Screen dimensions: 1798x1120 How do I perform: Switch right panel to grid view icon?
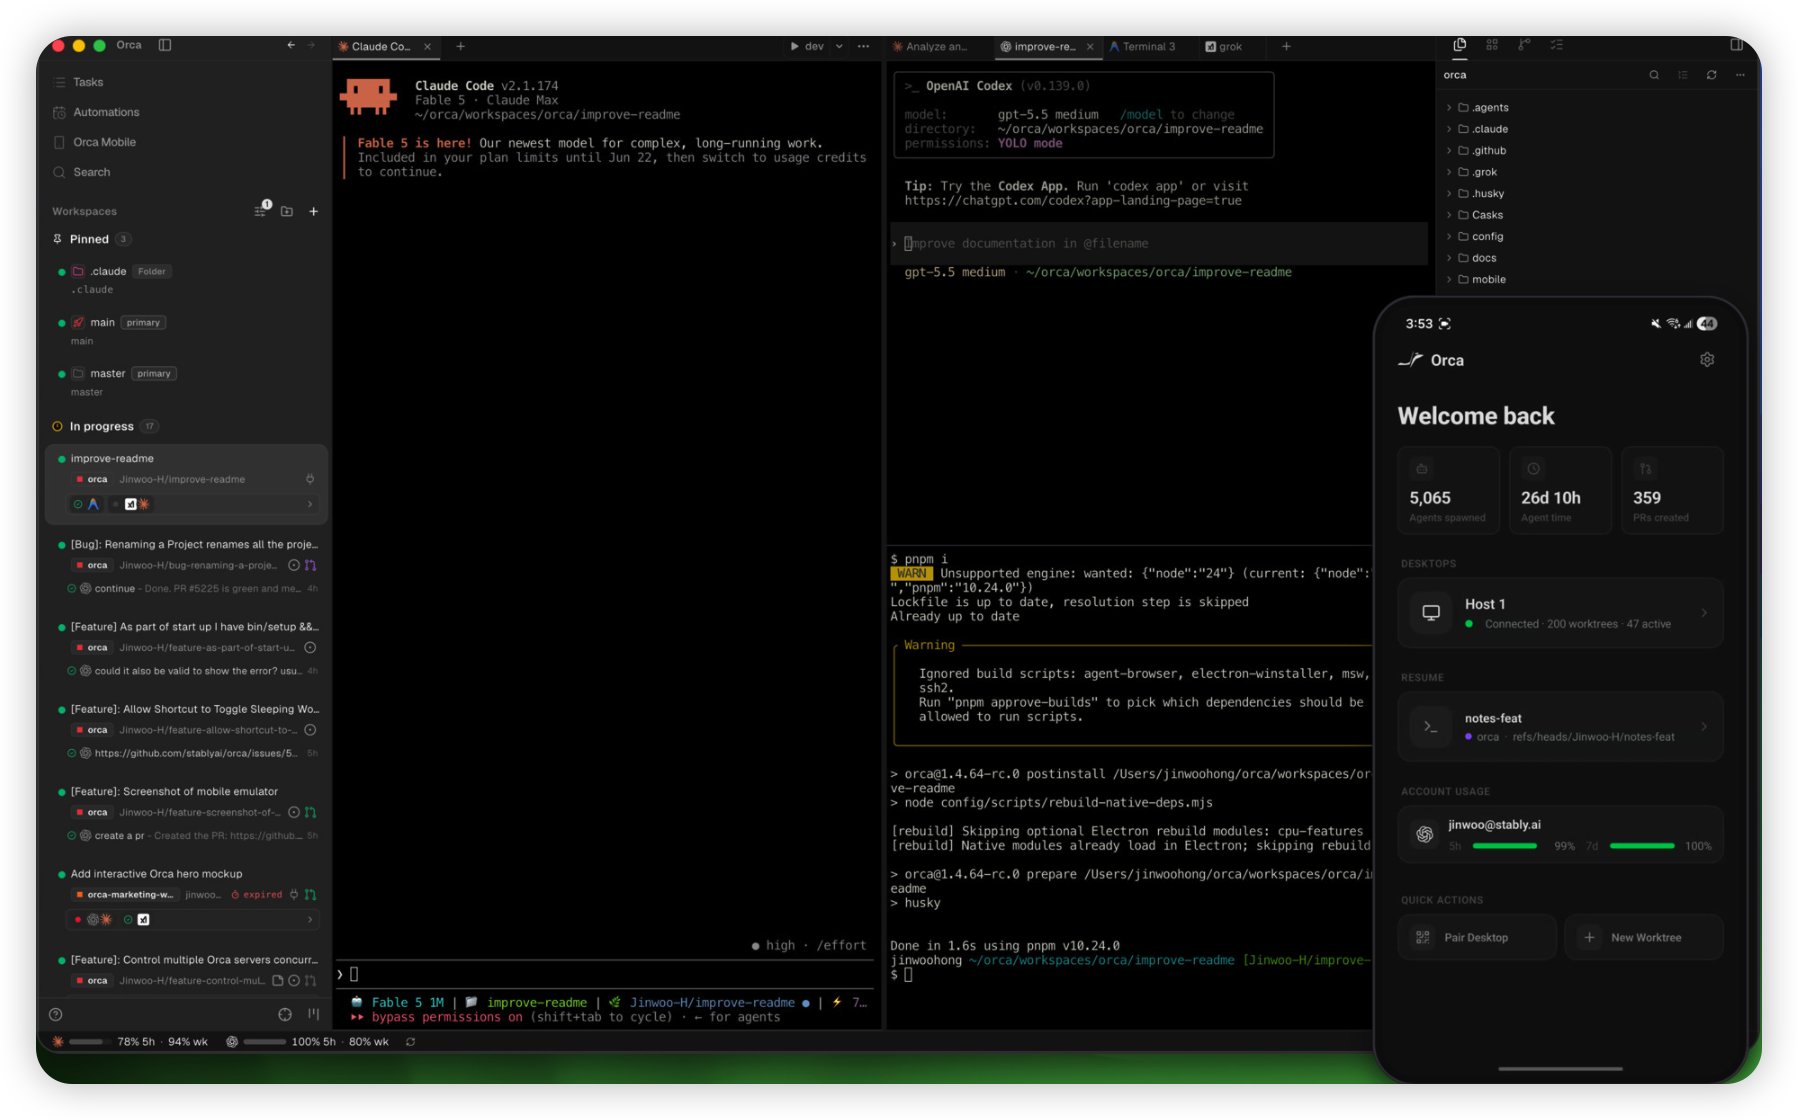[x=1492, y=45]
